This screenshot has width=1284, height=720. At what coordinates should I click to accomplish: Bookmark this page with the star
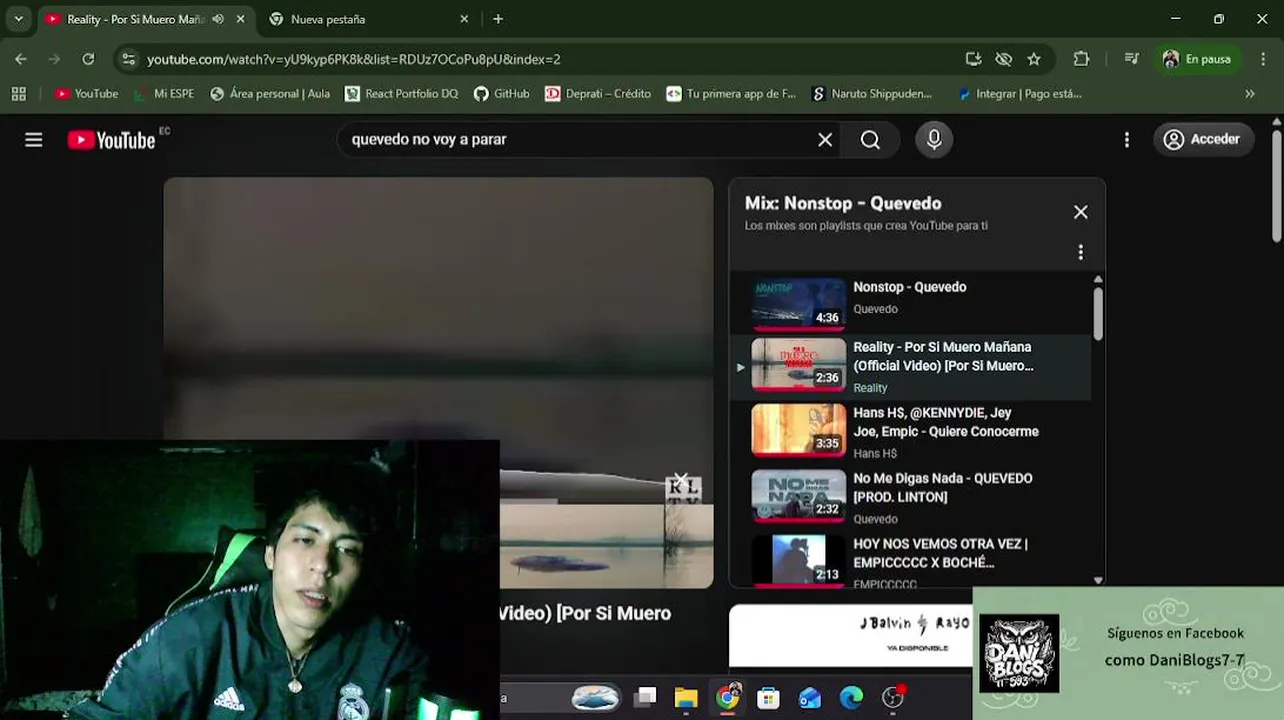coord(1034,59)
